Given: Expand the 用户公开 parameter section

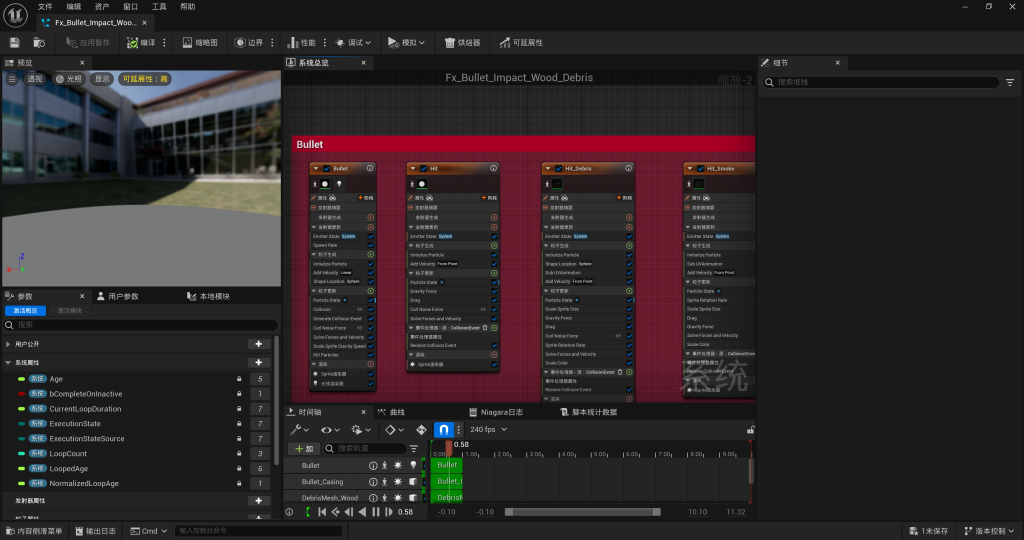Looking at the screenshot, I should coord(9,344).
